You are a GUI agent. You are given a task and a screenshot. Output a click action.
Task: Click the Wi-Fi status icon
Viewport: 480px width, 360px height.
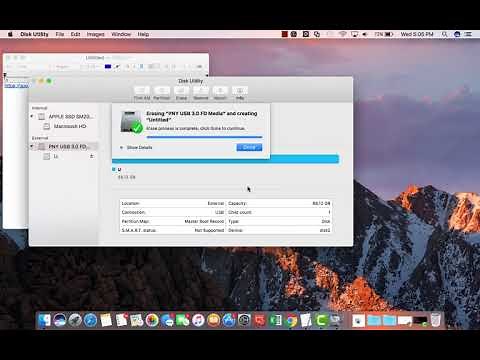point(343,34)
